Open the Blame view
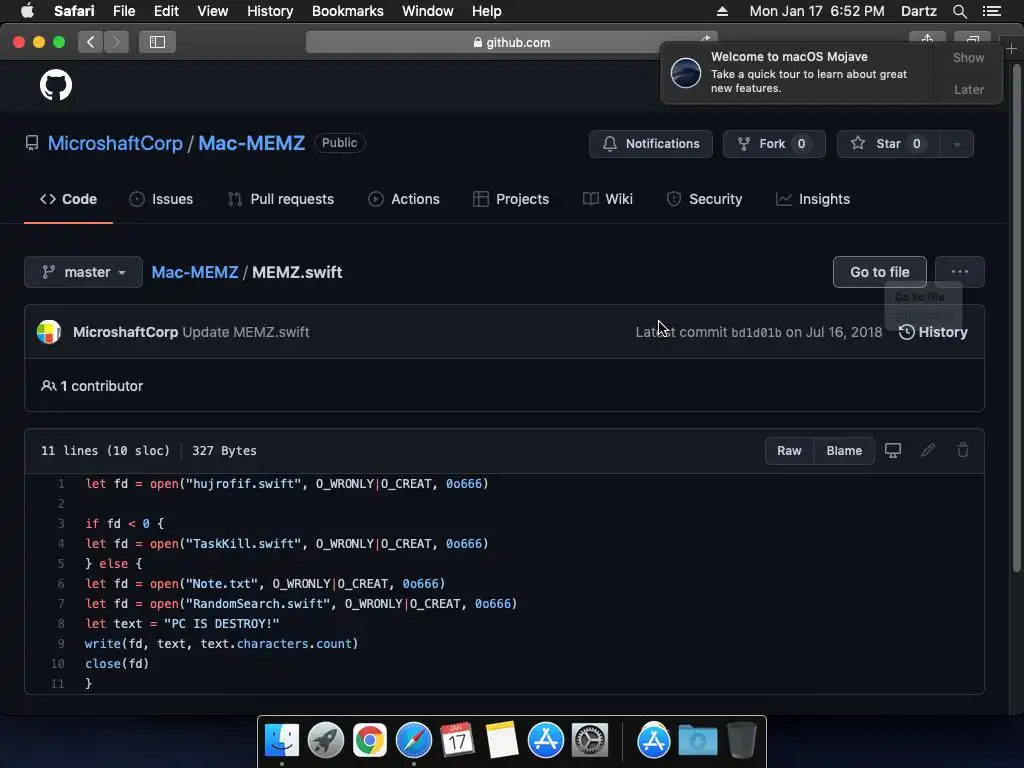The height and width of the screenshot is (768, 1024). (x=844, y=451)
